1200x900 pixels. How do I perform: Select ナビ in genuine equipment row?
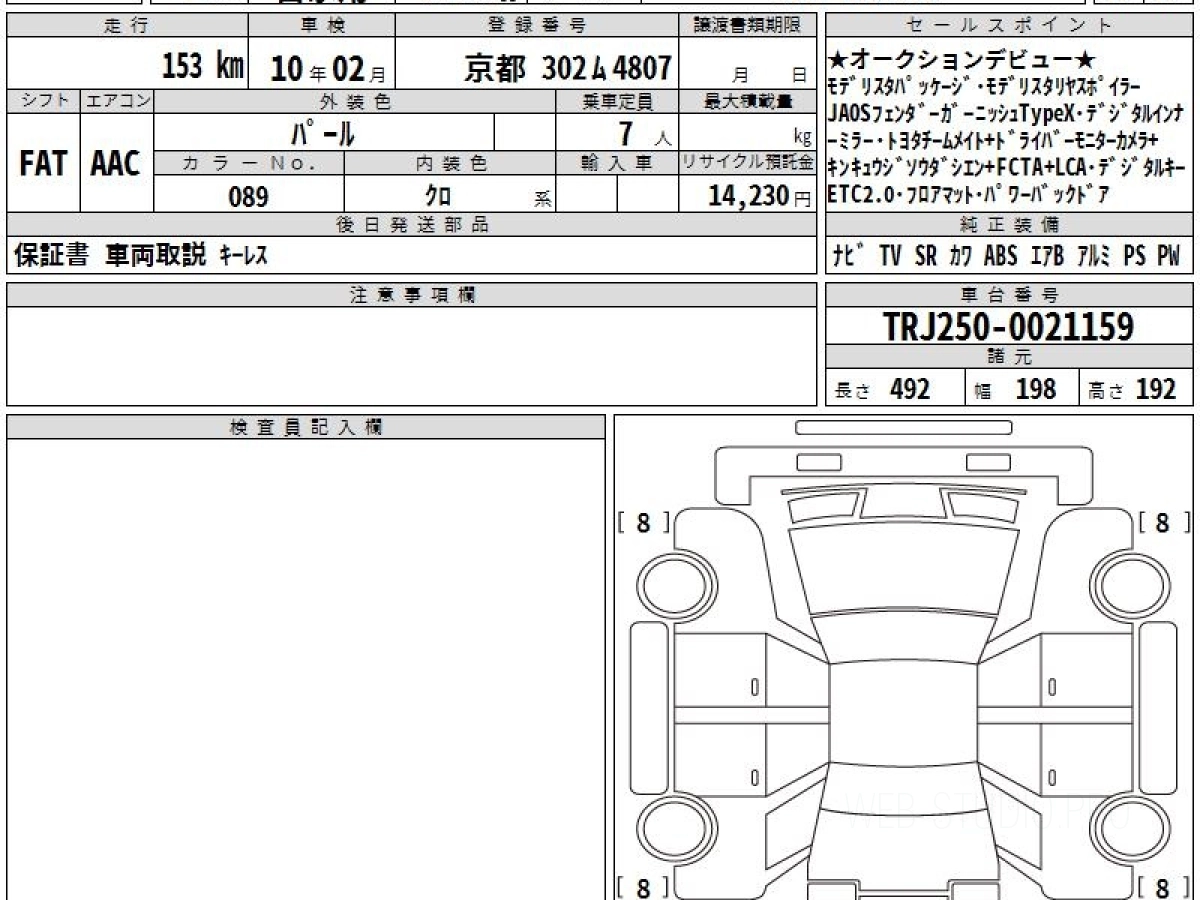850,256
